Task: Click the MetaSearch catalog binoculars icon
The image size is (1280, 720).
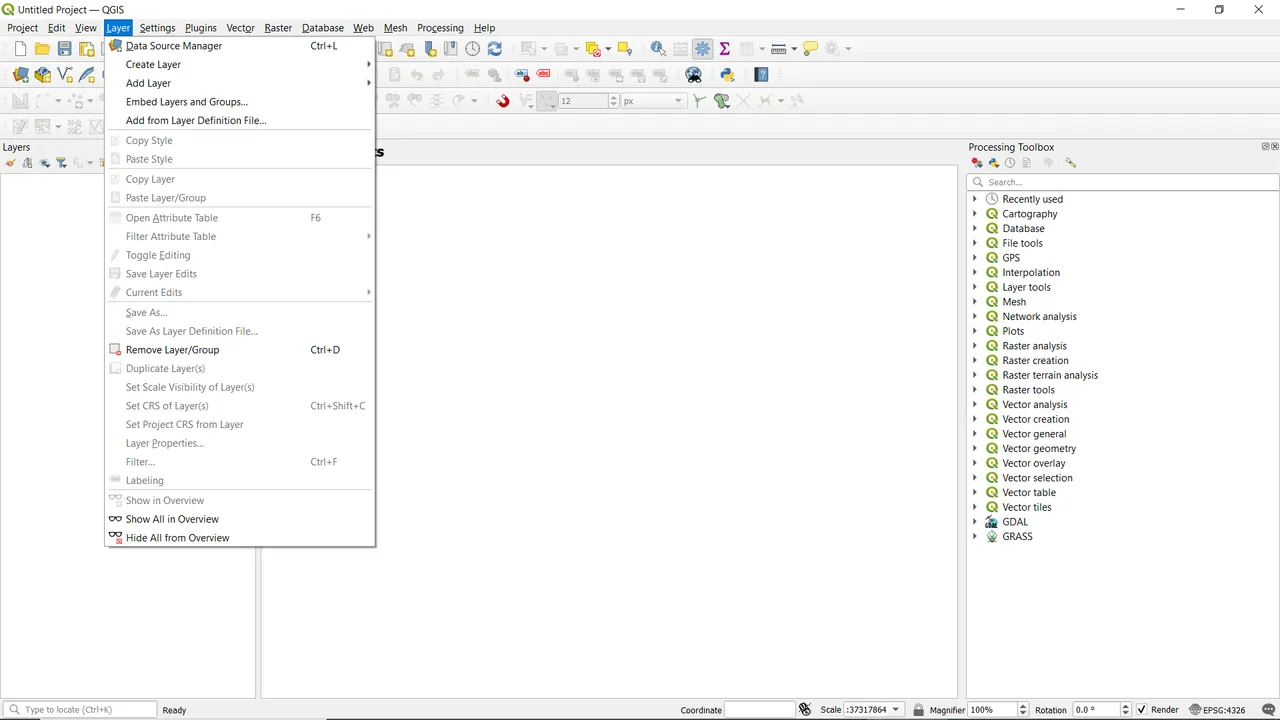Action: [693, 75]
